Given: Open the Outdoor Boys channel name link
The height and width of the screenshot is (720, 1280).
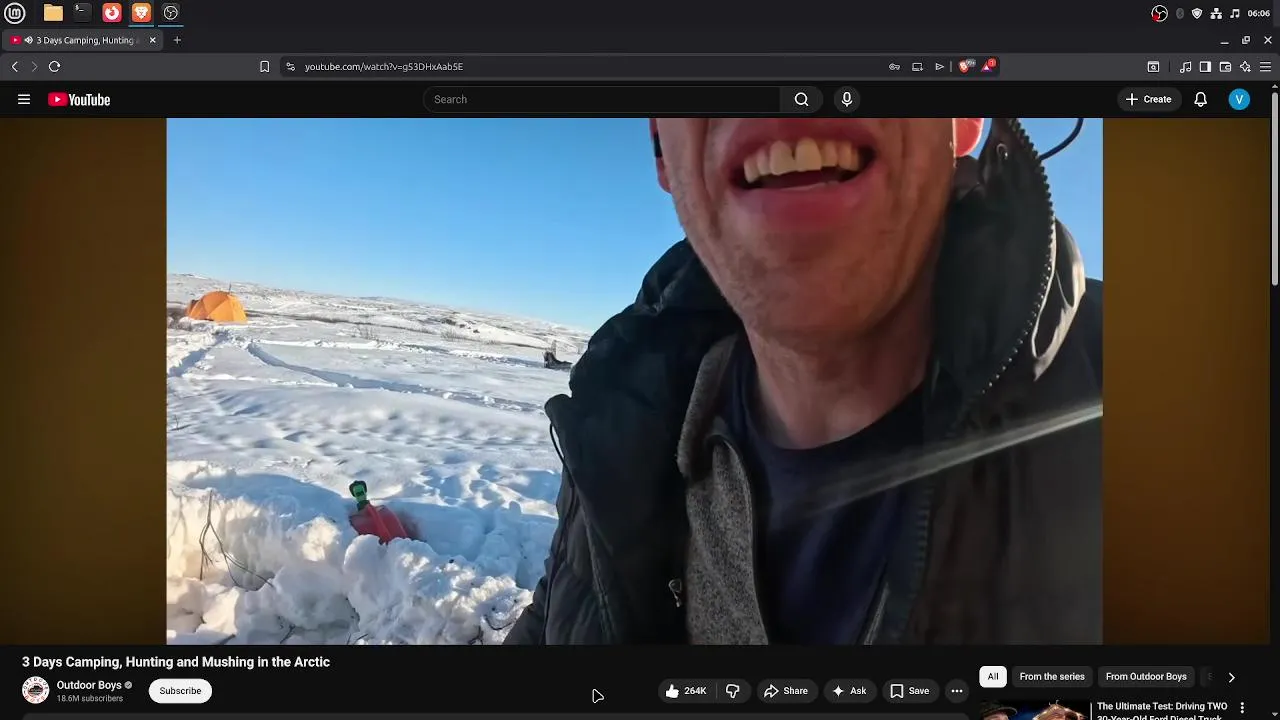Looking at the screenshot, I should [x=89, y=685].
